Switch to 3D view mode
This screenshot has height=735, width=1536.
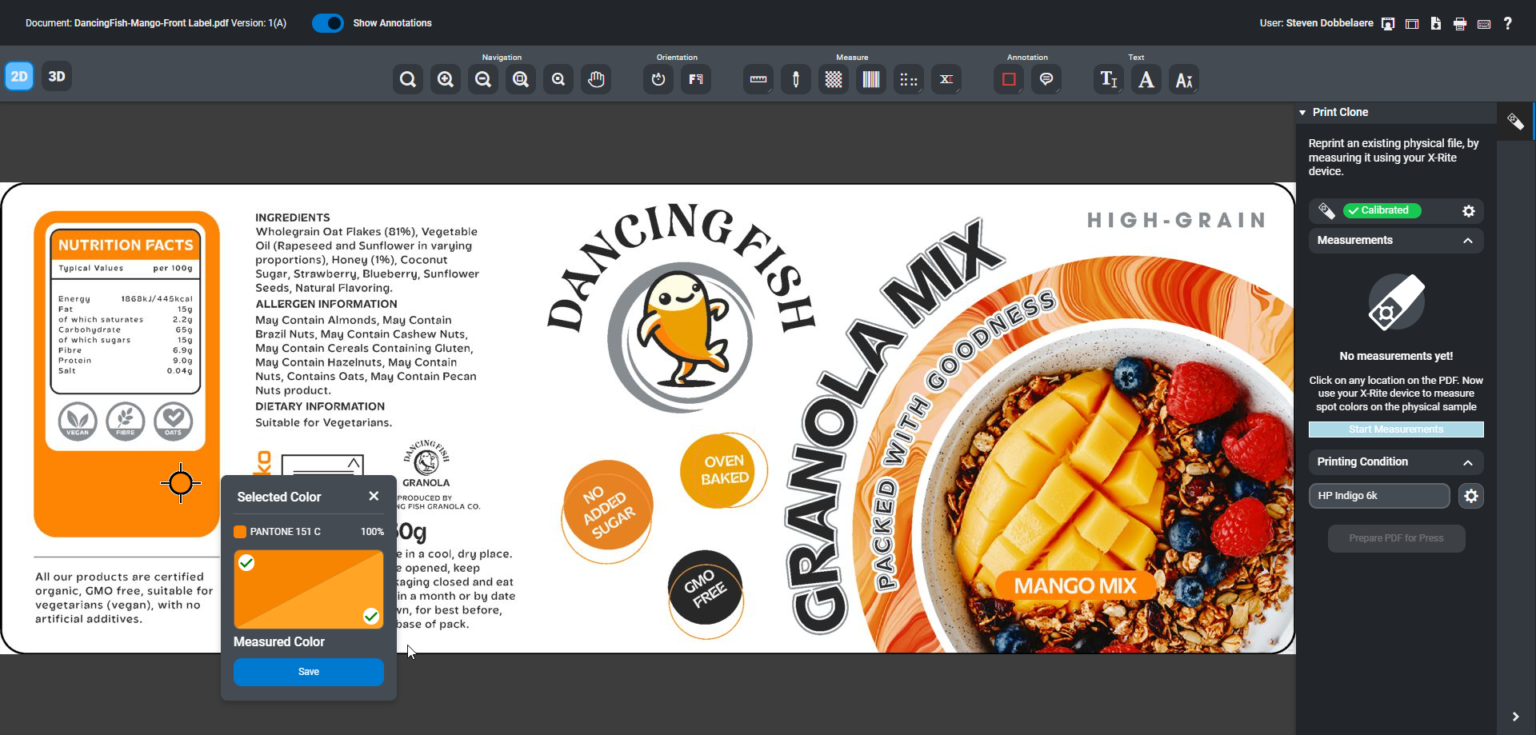tap(57, 76)
